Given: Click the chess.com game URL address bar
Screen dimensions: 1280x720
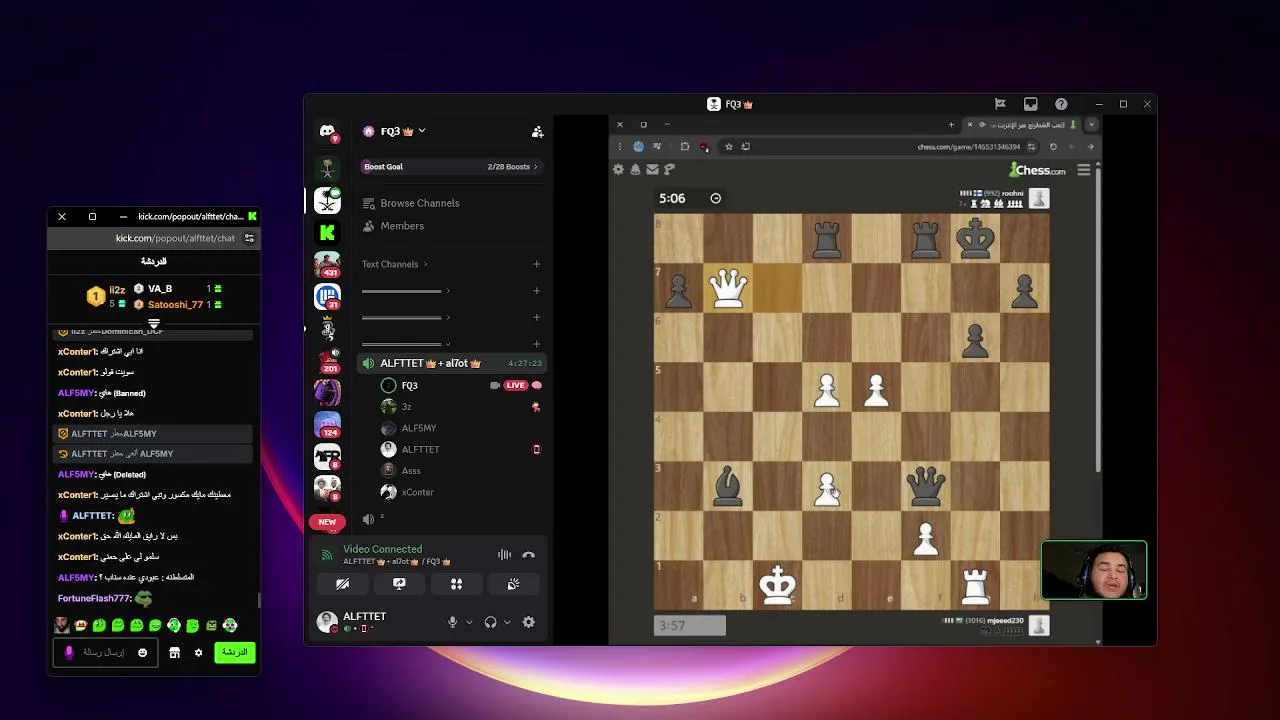Looking at the screenshot, I should [x=880, y=147].
